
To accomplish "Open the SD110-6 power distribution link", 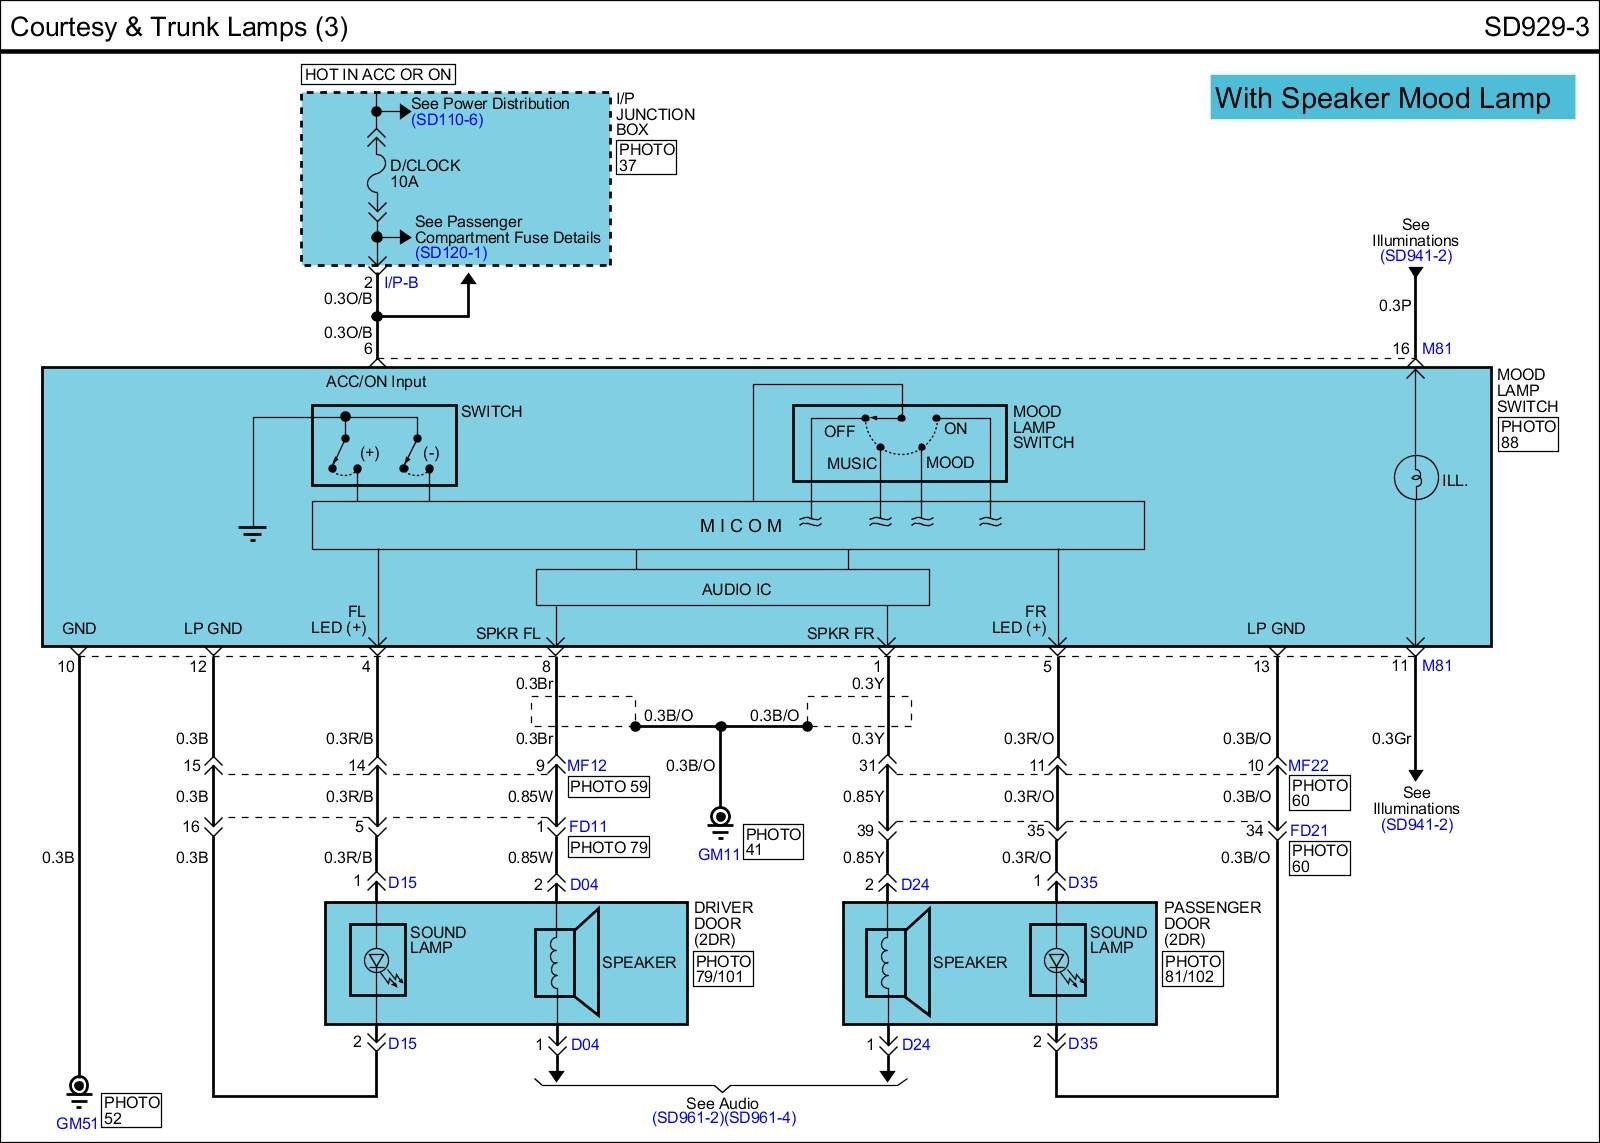I will point(447,120).
